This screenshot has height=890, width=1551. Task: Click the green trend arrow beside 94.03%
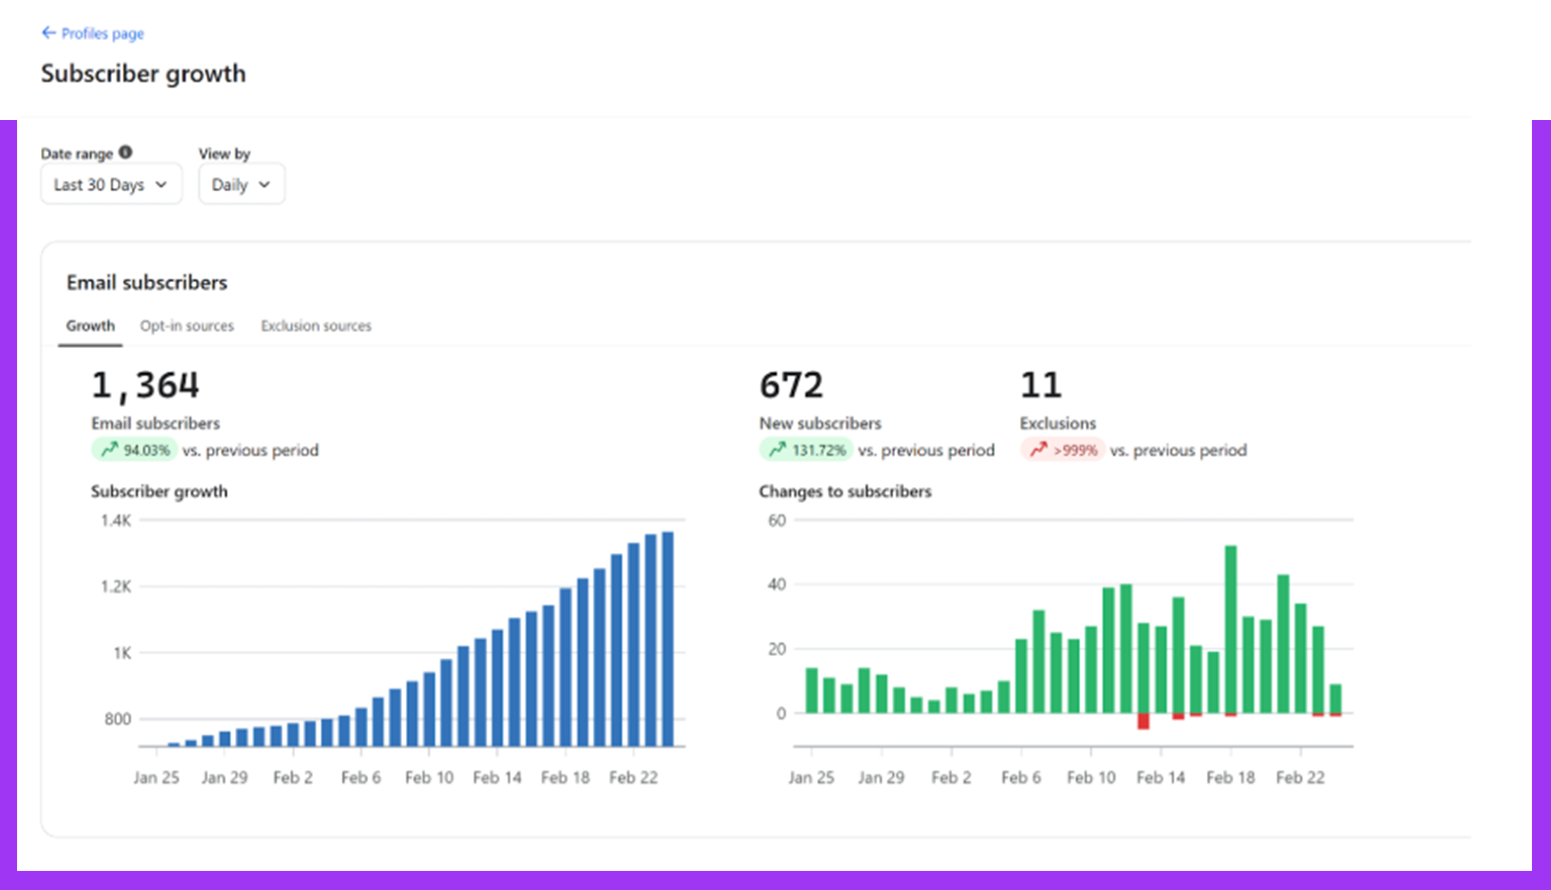[109, 450]
